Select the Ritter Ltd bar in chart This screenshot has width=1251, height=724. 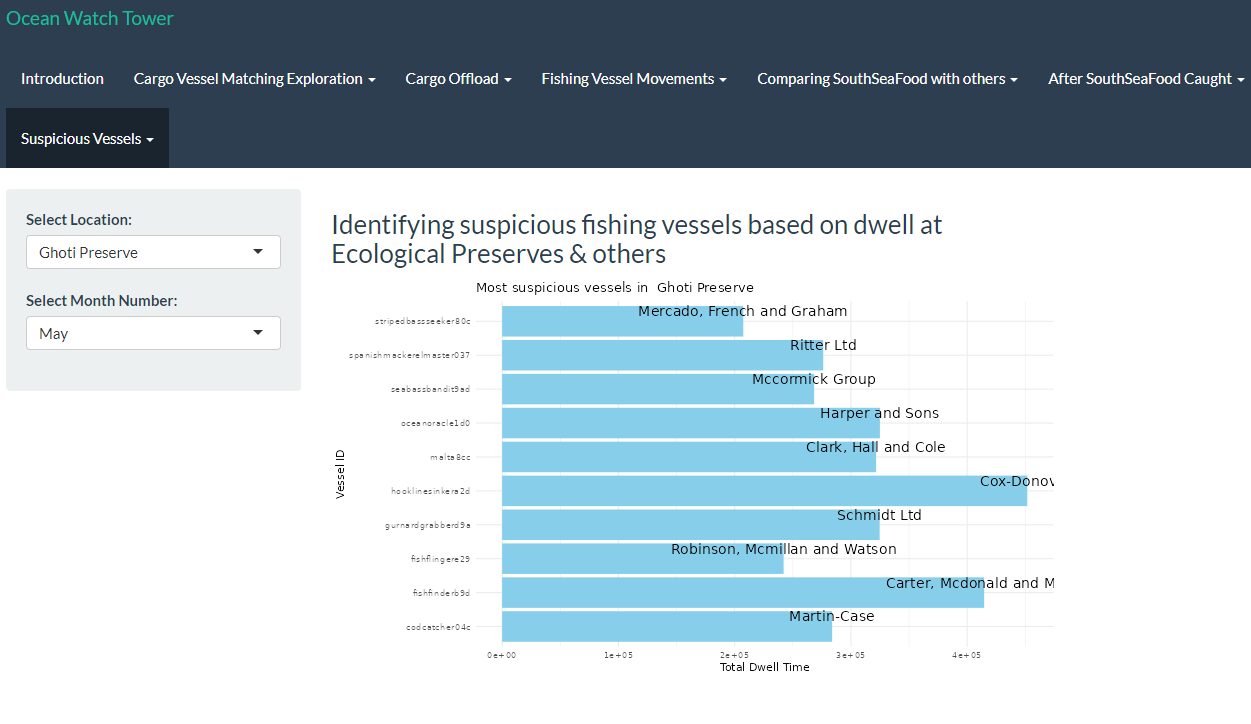[662, 355]
